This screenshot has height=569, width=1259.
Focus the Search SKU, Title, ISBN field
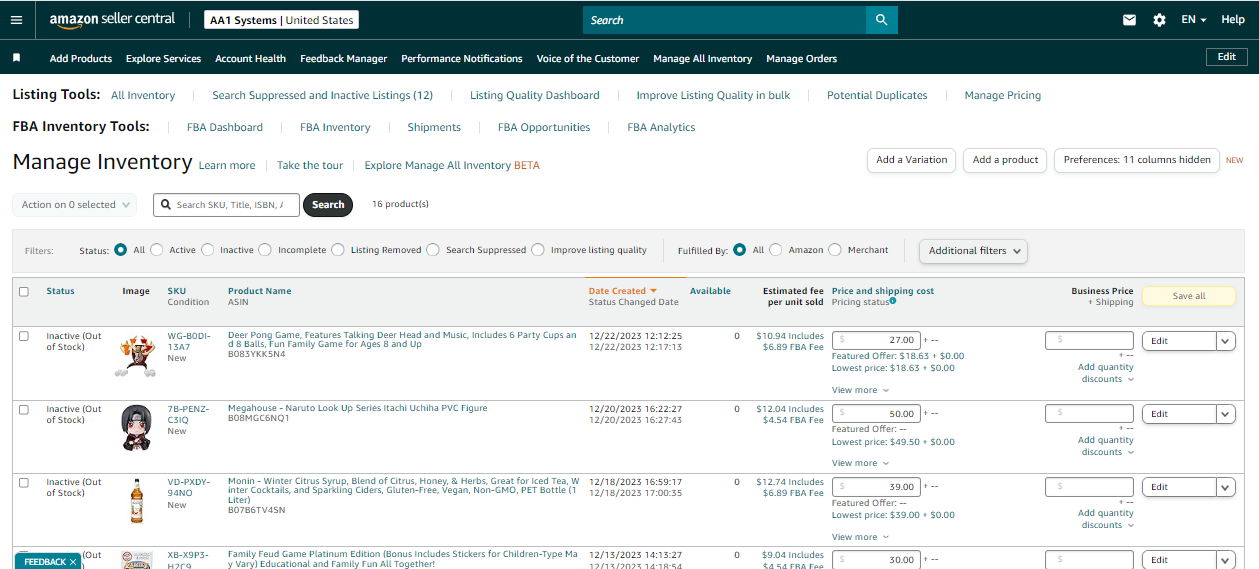click(226, 205)
